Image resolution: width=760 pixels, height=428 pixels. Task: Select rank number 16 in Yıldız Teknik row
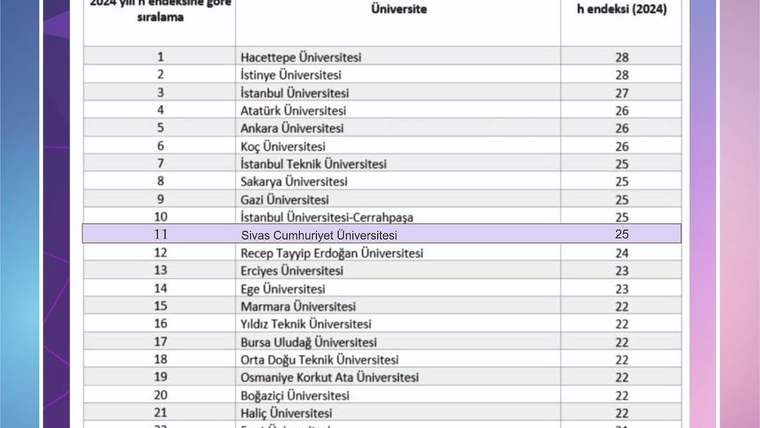(160, 323)
